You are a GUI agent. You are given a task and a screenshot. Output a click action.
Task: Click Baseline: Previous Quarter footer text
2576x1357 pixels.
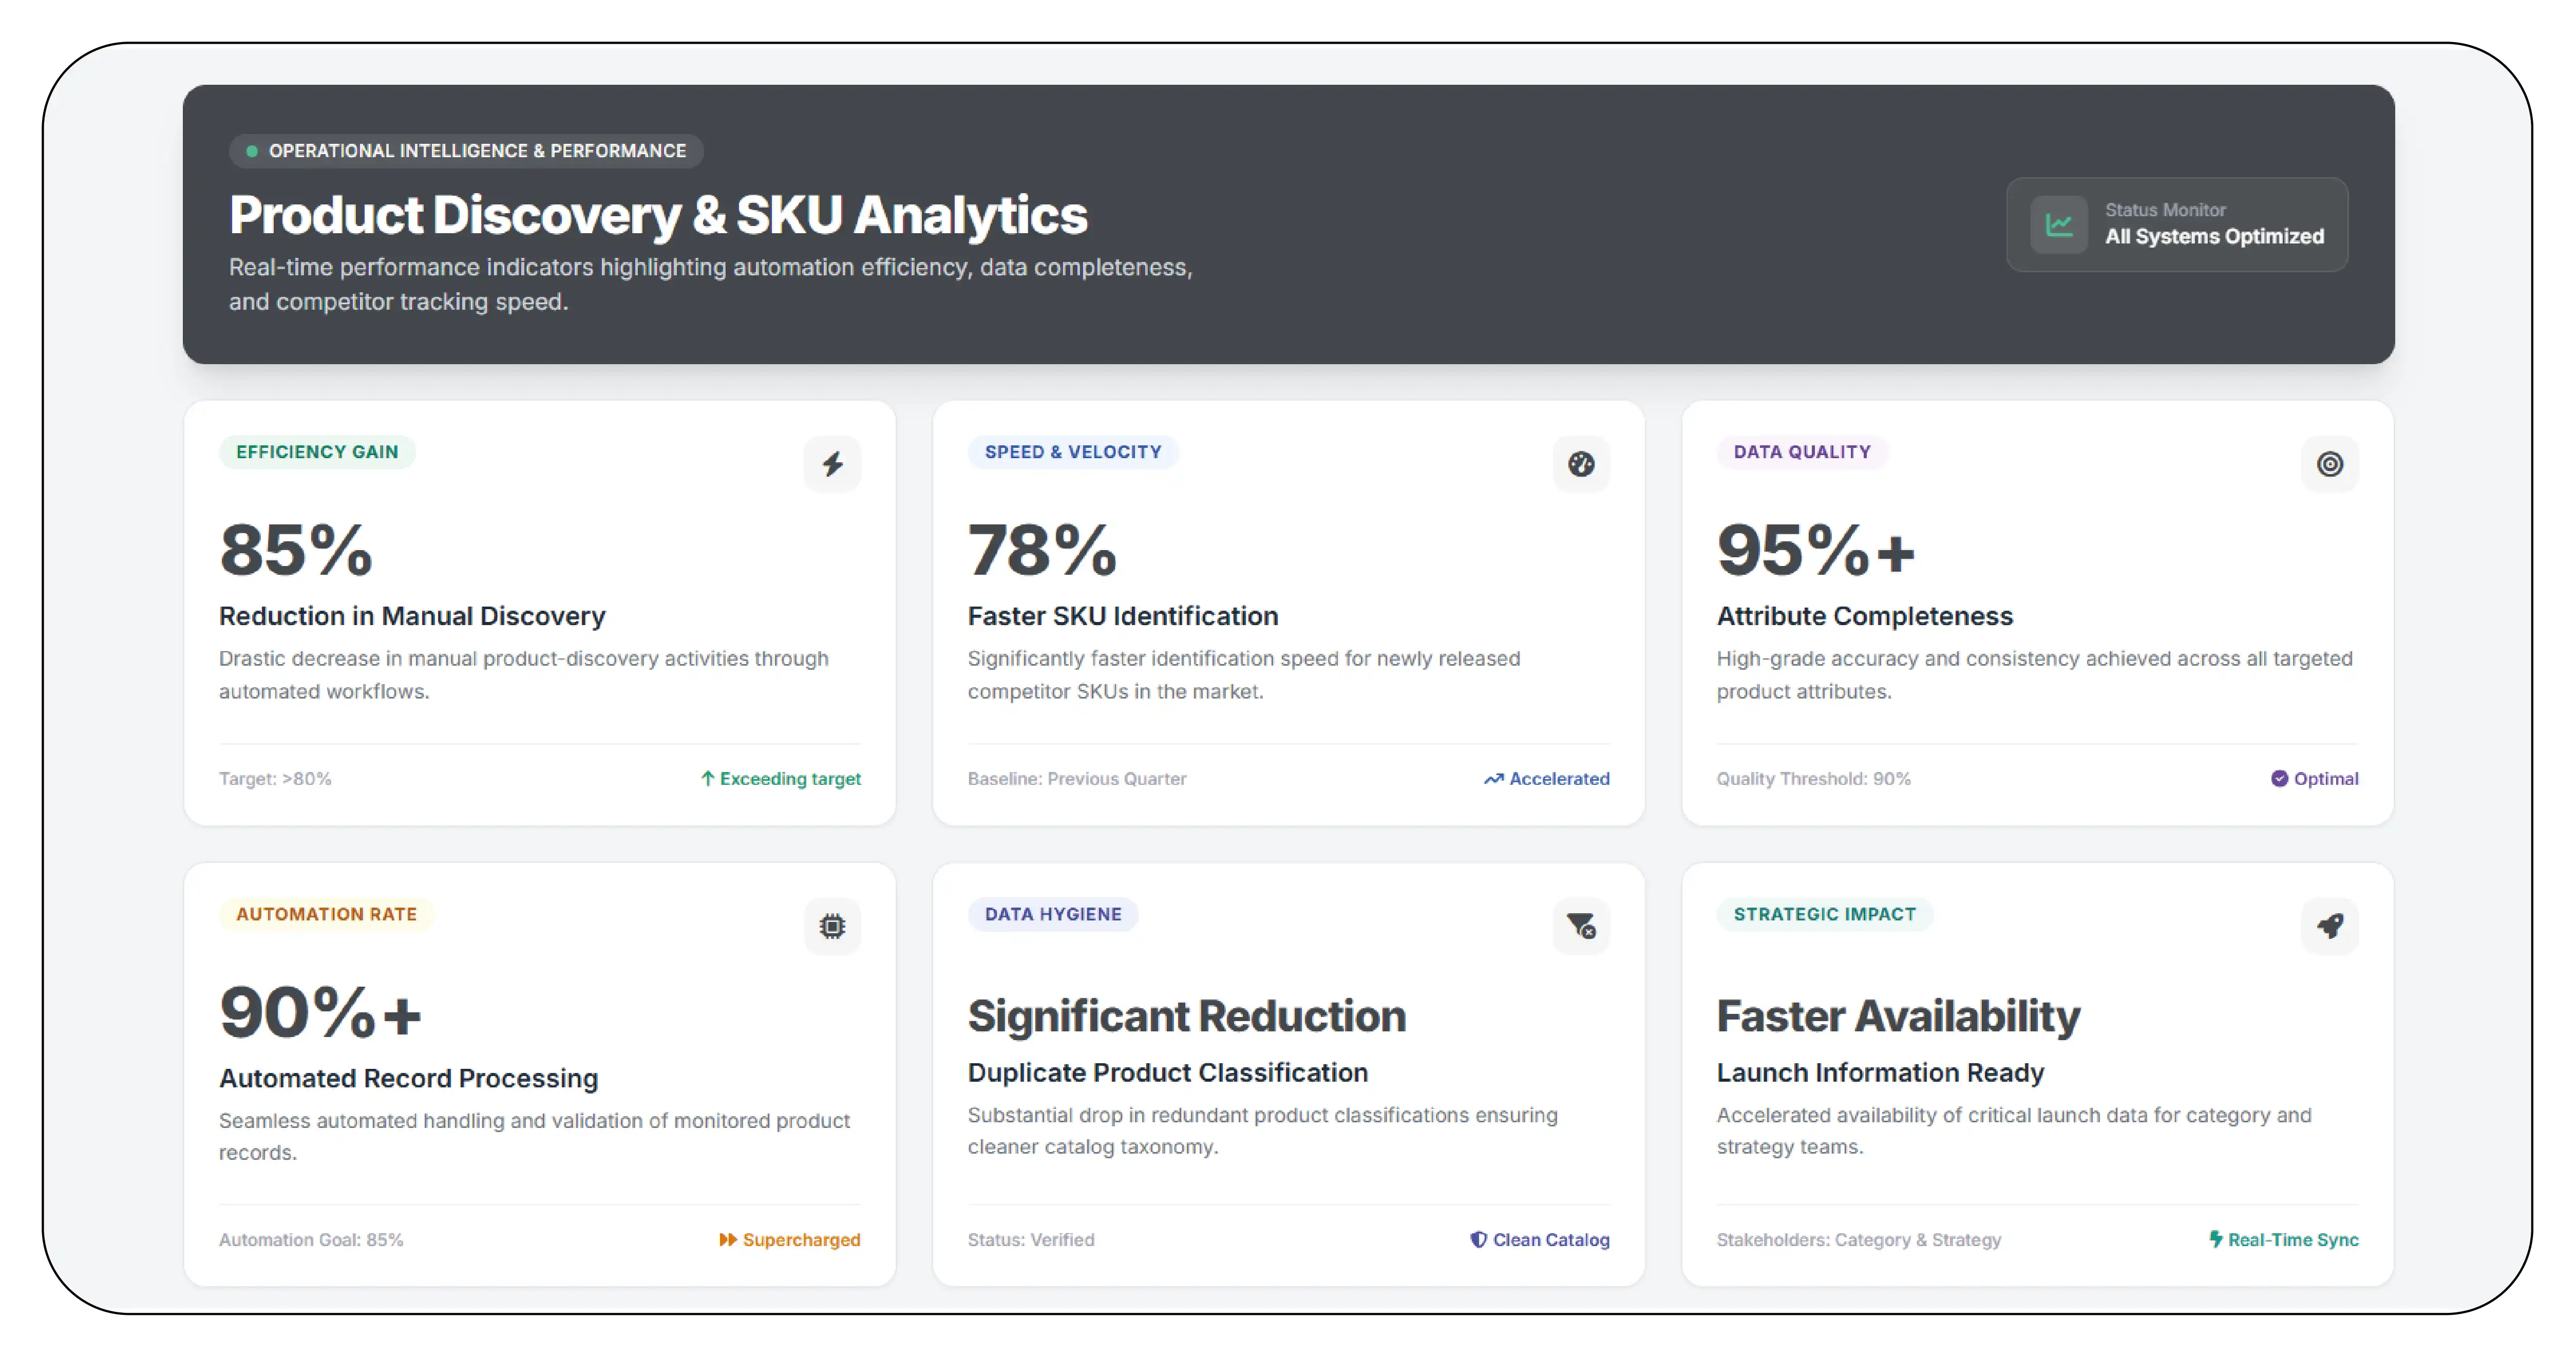pyautogui.click(x=1077, y=778)
